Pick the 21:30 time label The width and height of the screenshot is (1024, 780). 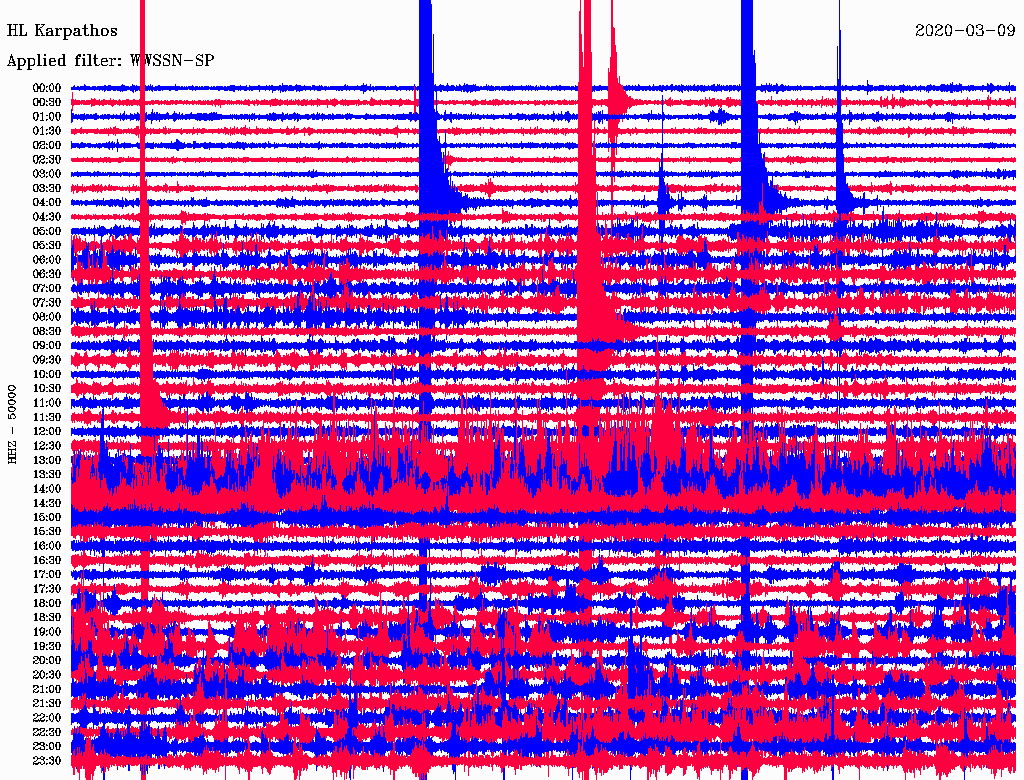click(x=47, y=703)
